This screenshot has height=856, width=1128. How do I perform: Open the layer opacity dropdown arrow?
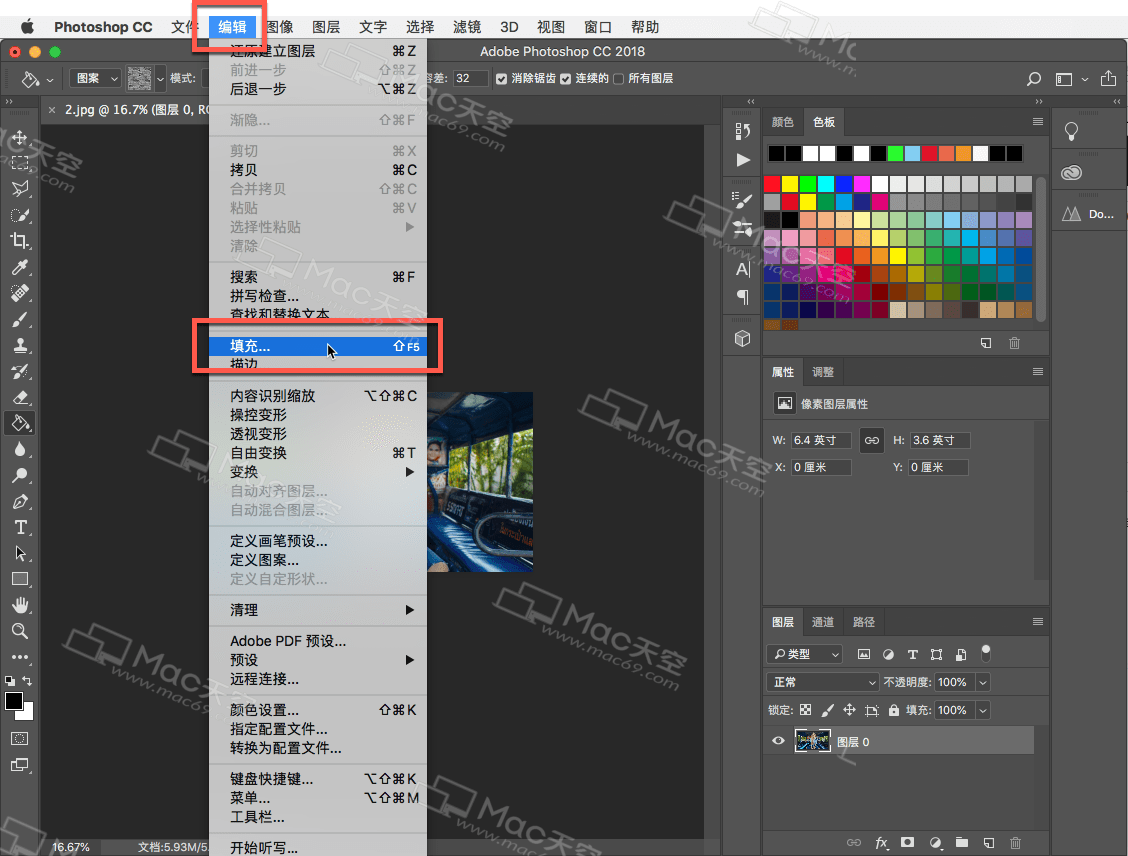click(x=983, y=682)
